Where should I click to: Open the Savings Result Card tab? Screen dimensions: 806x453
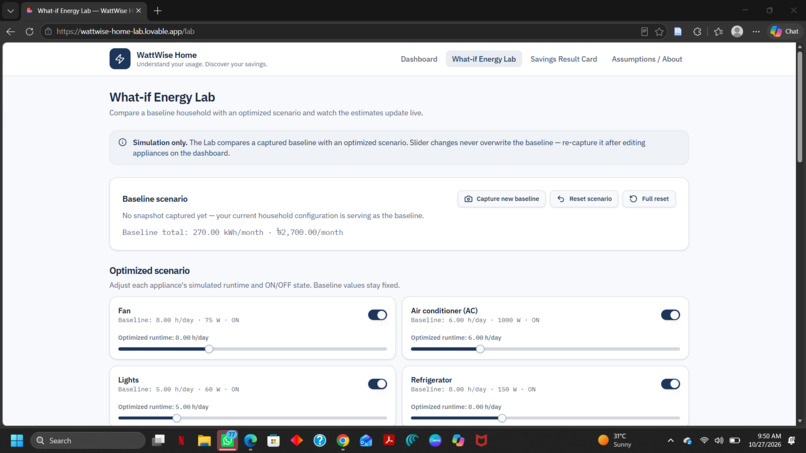click(x=563, y=59)
